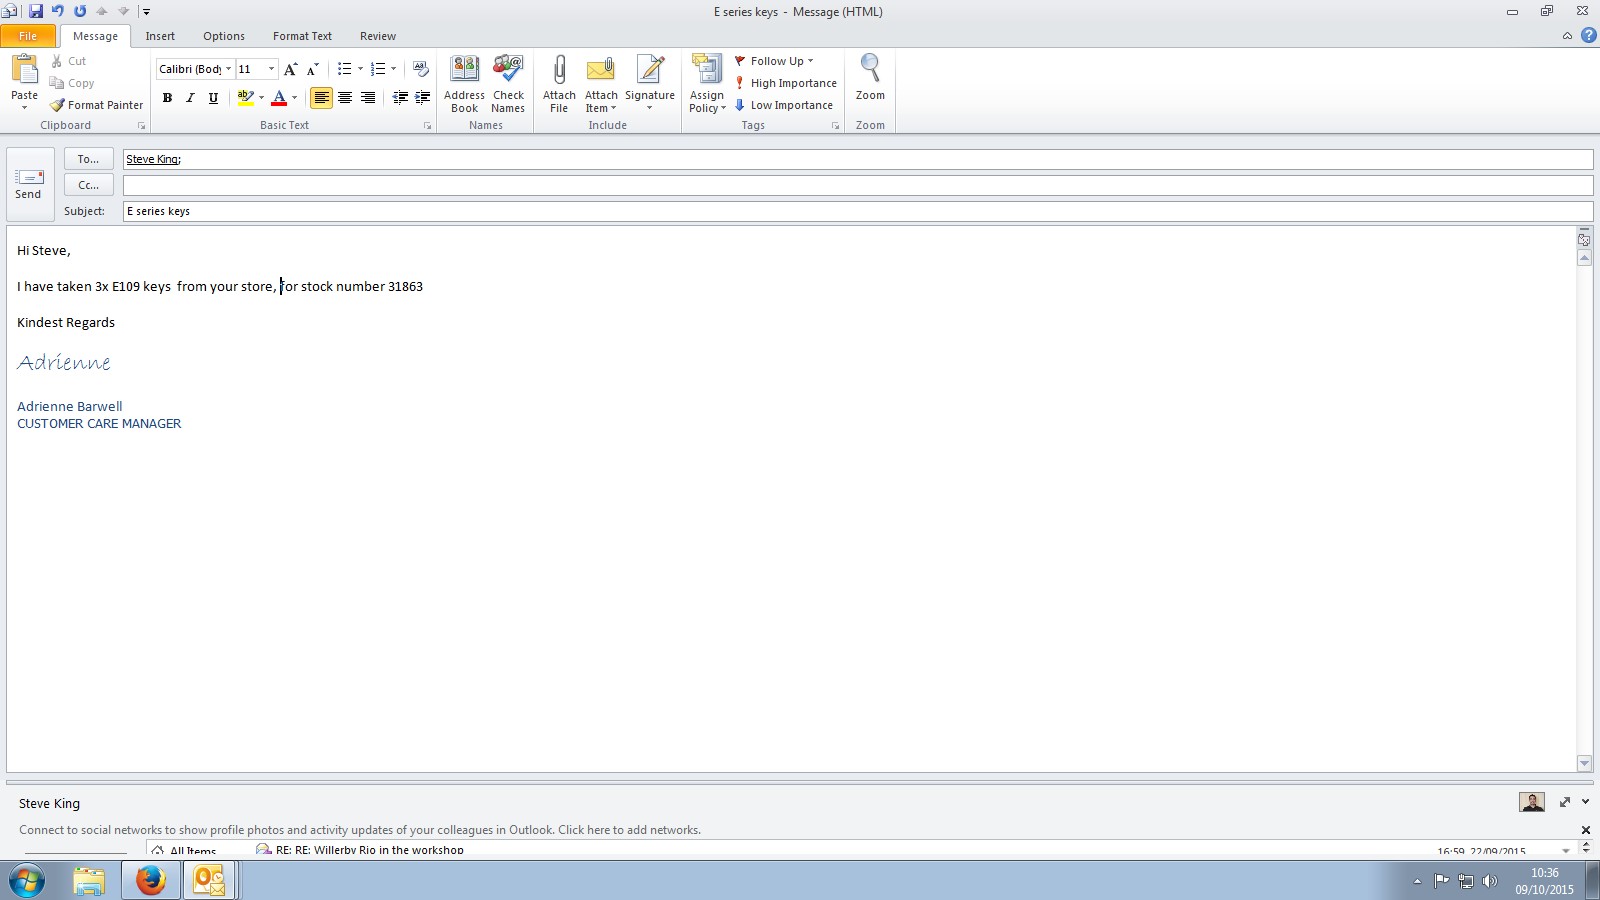Apply the text highlight color
The image size is (1600, 900).
[245, 97]
